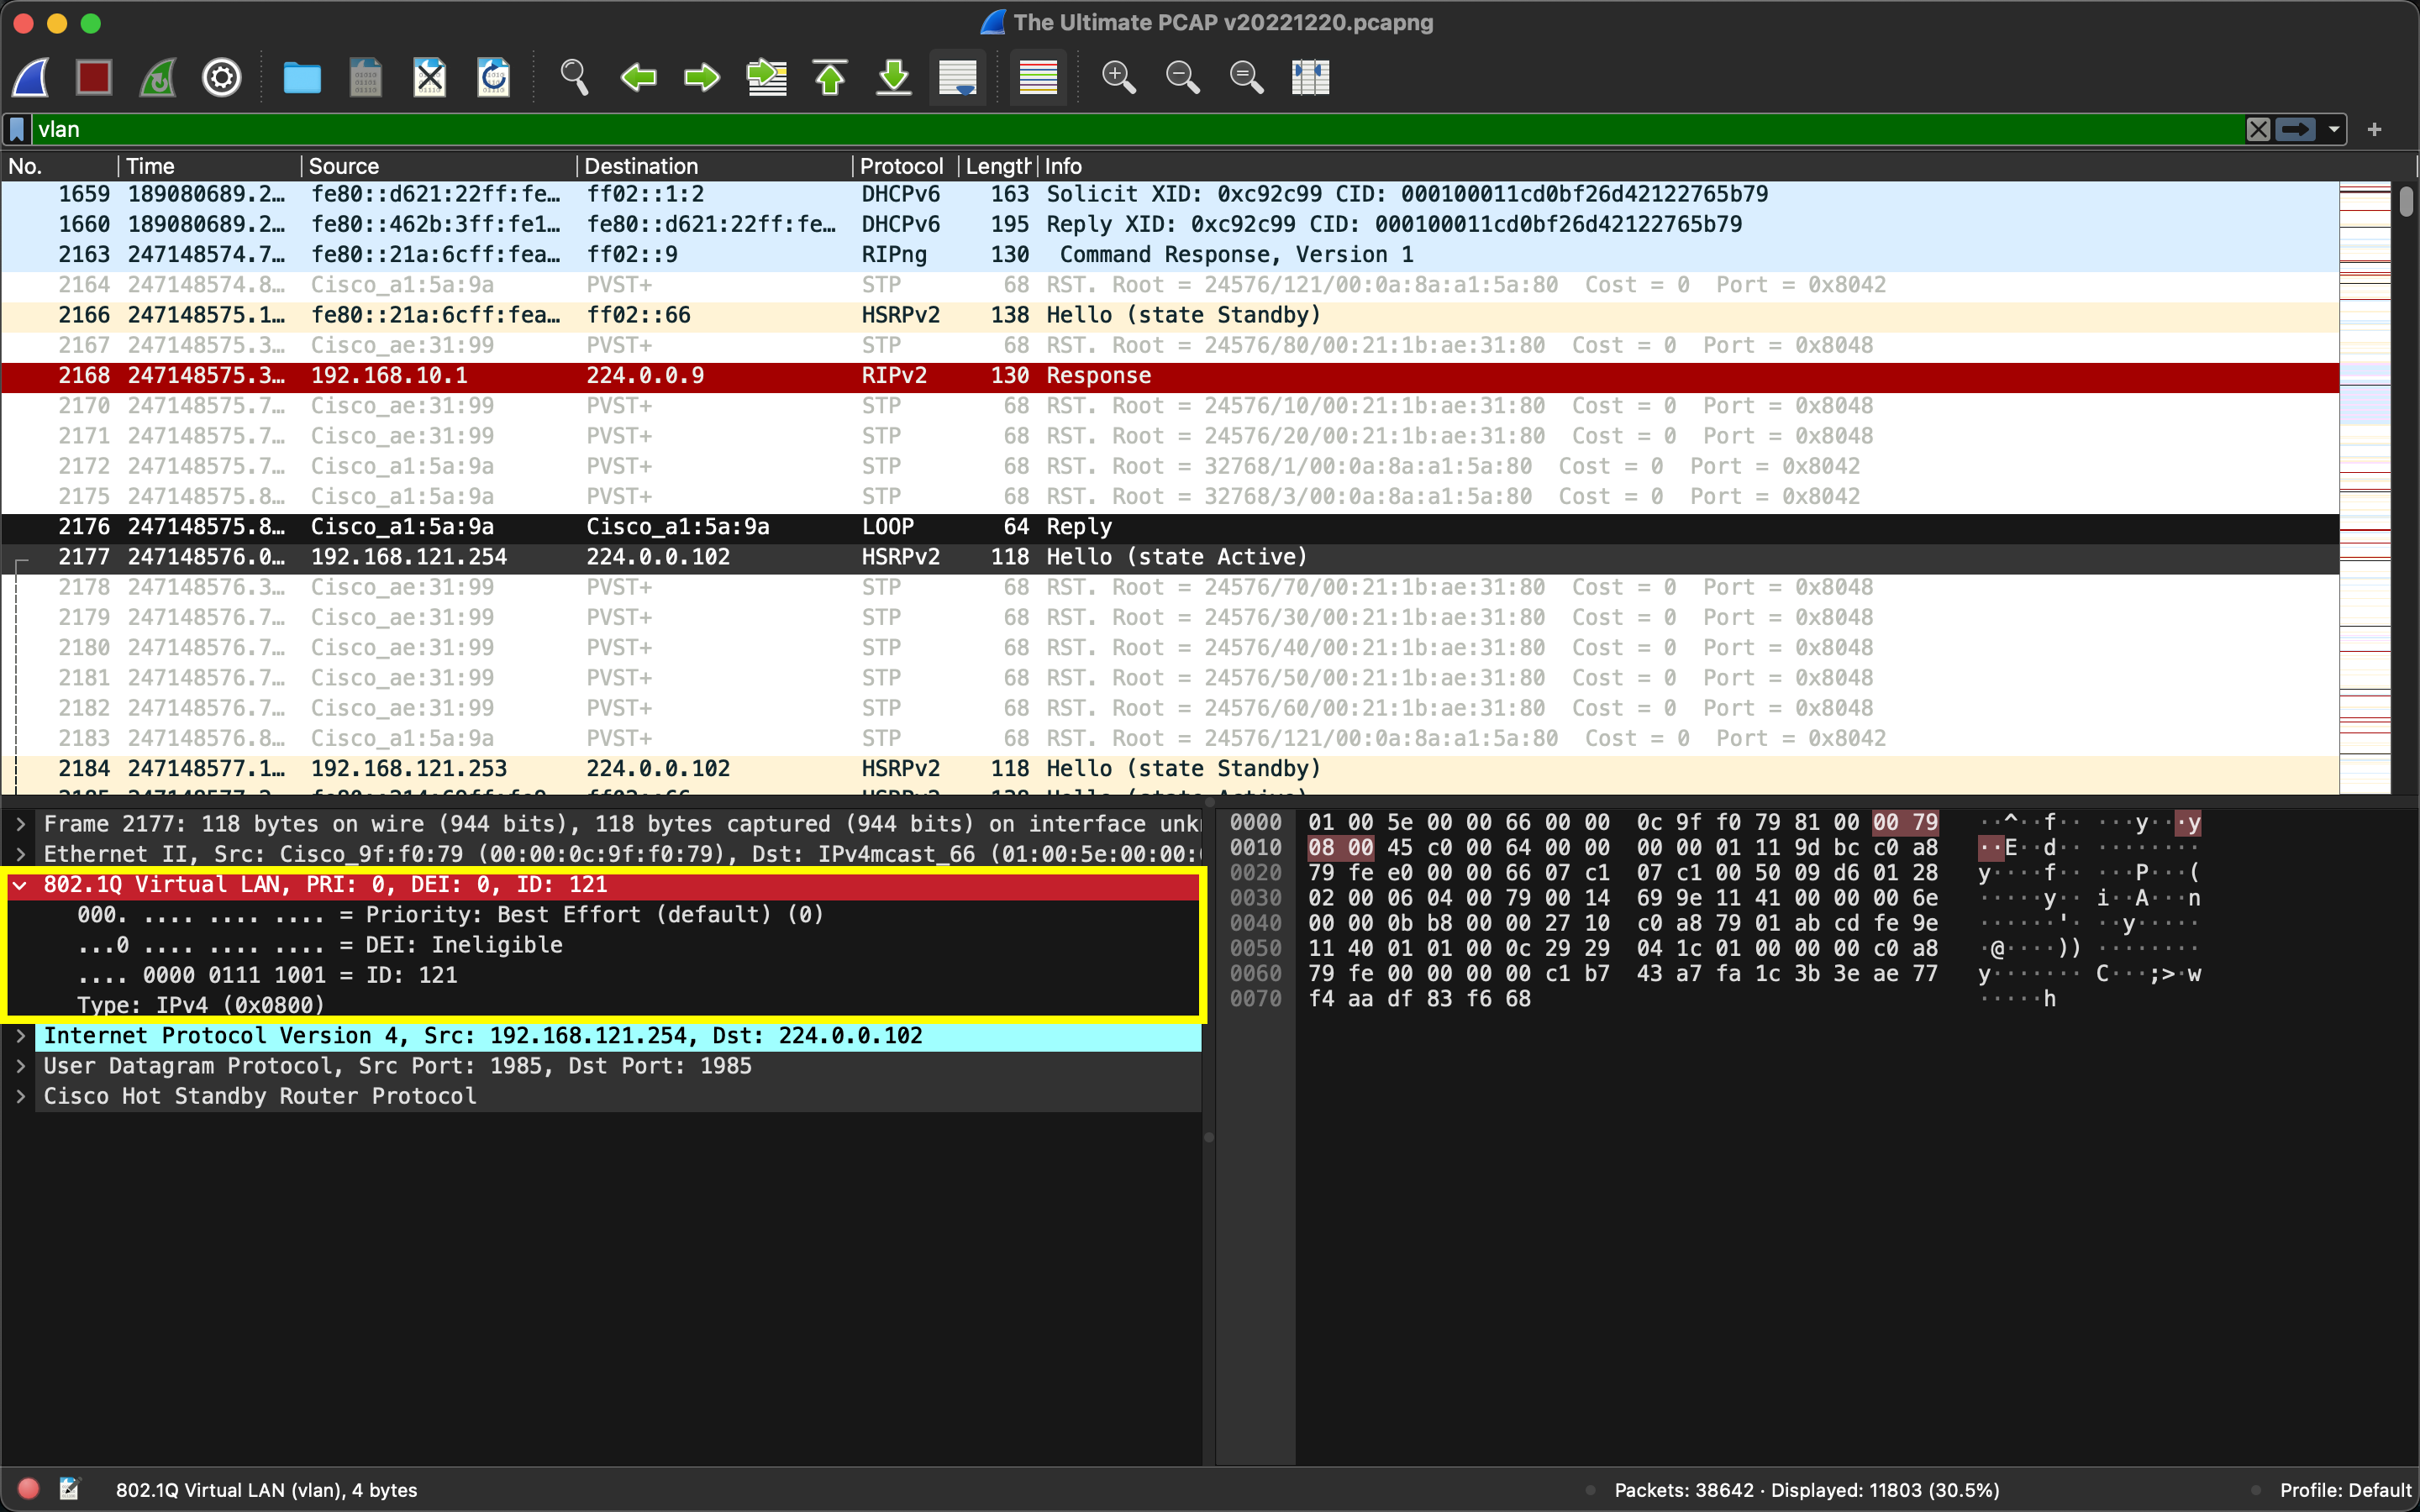Go forward in packet history
2420x1512 pixels.
702,77
